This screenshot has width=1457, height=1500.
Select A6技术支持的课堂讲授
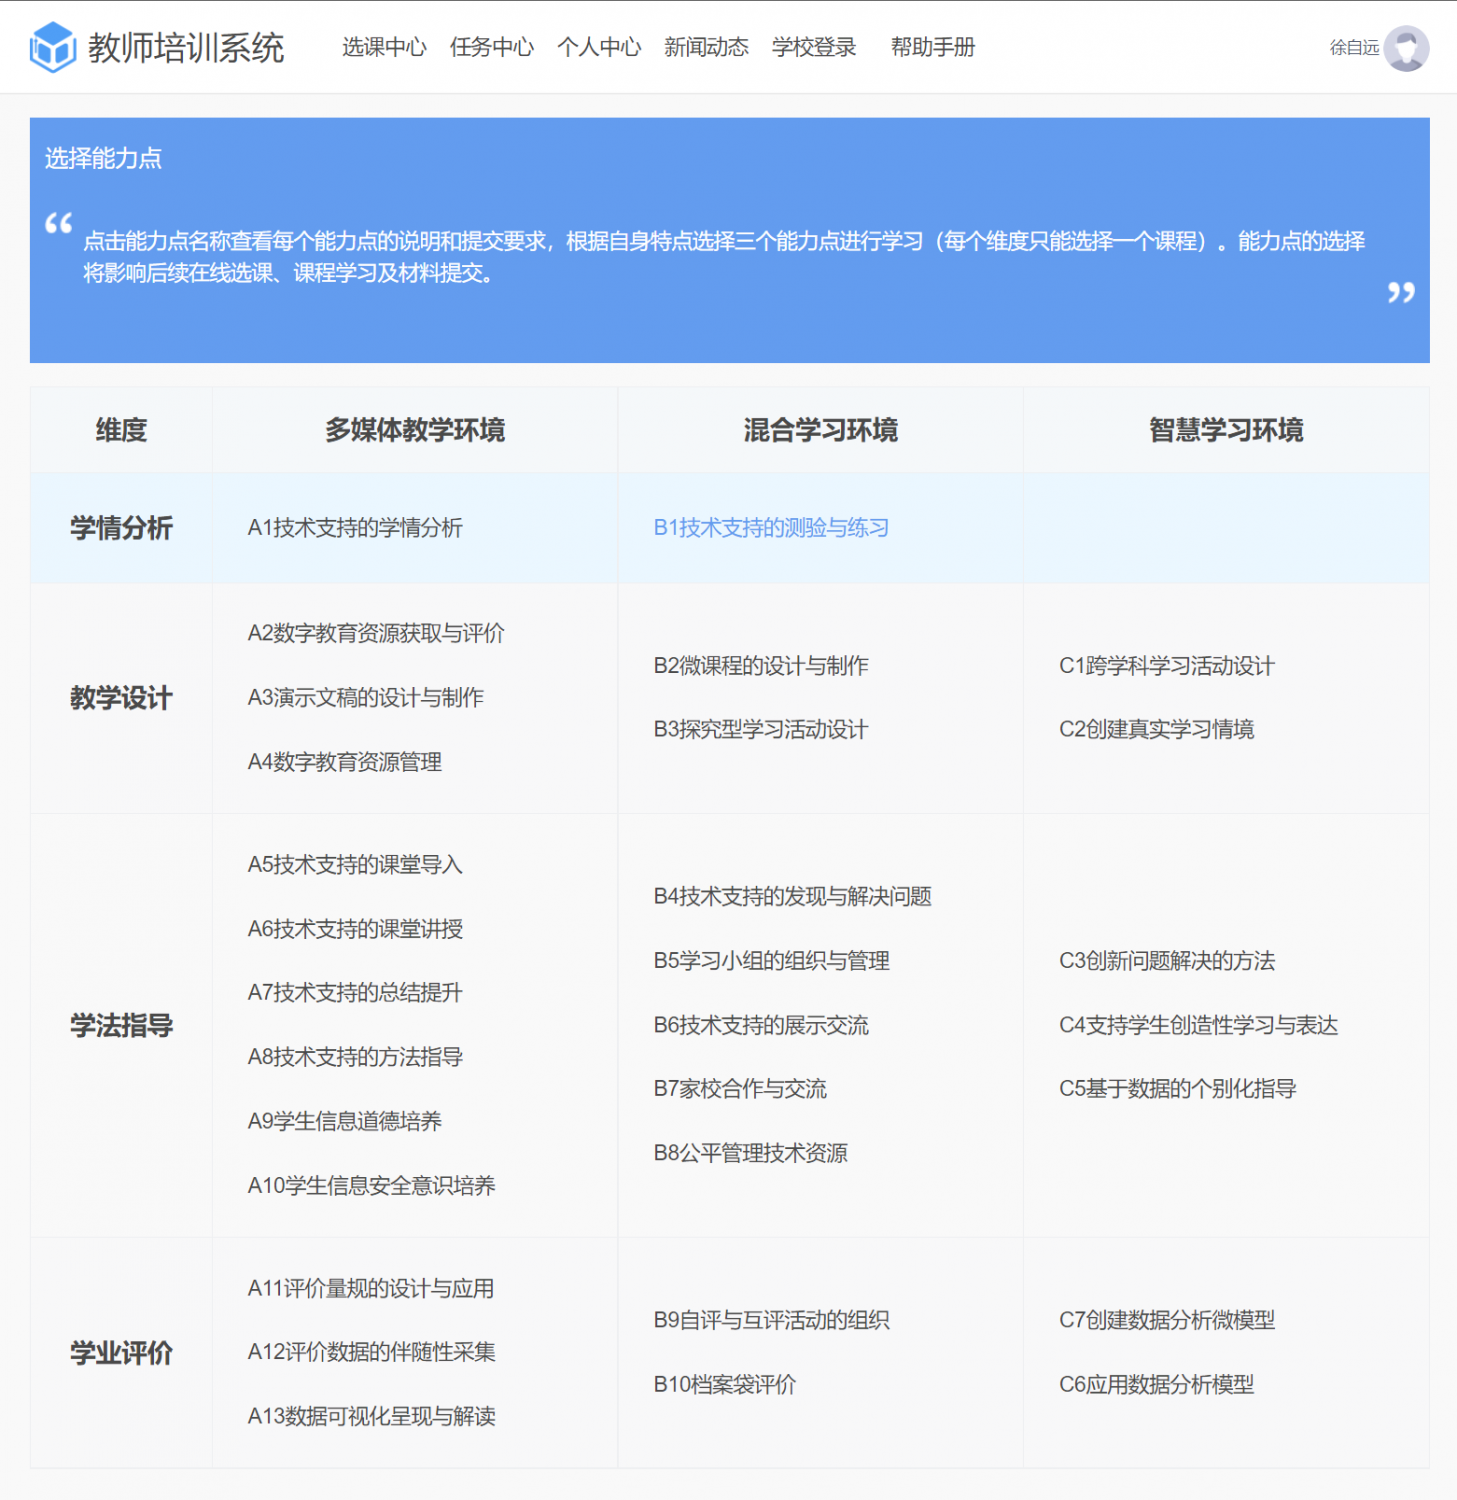coord(355,928)
